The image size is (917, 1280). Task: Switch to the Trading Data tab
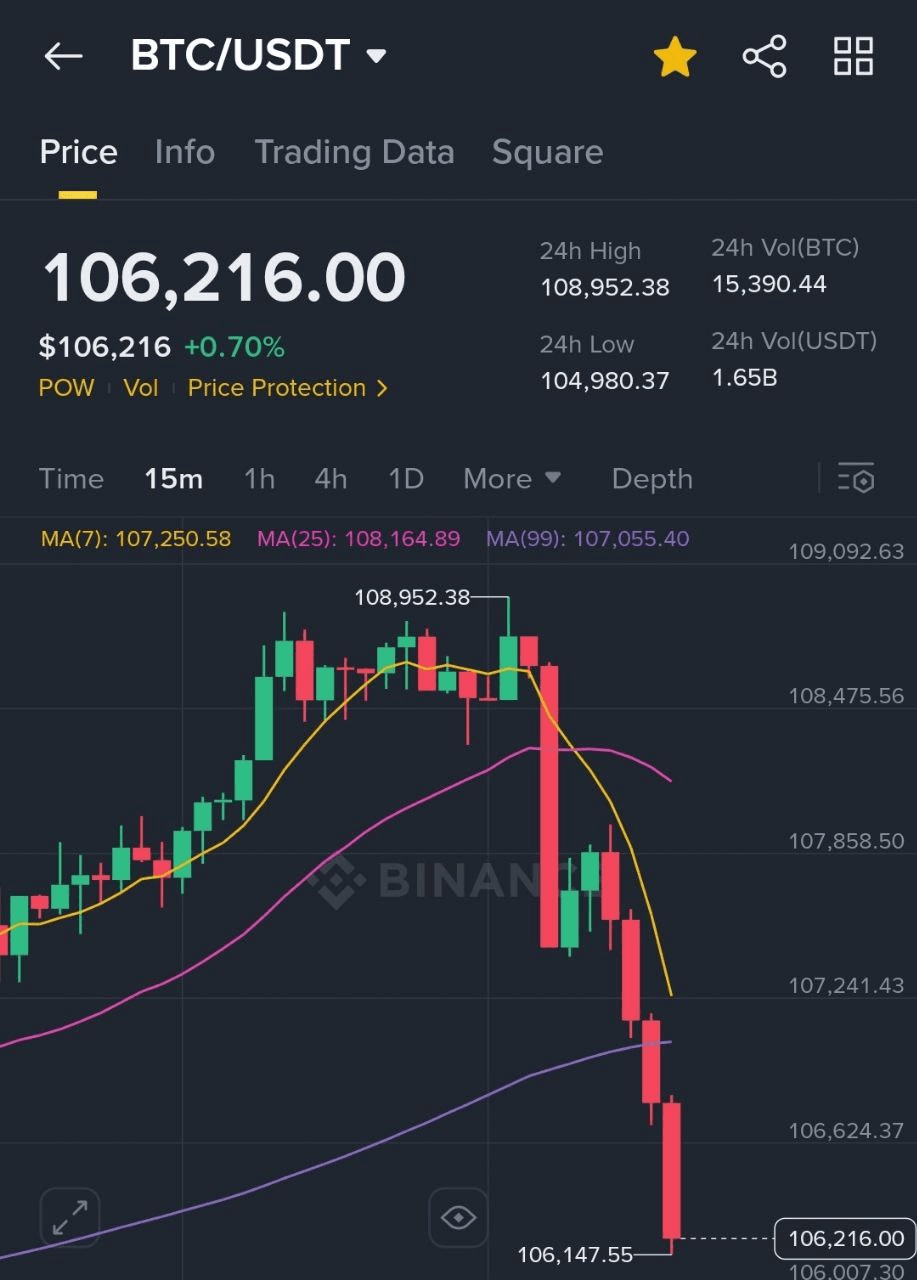(354, 152)
